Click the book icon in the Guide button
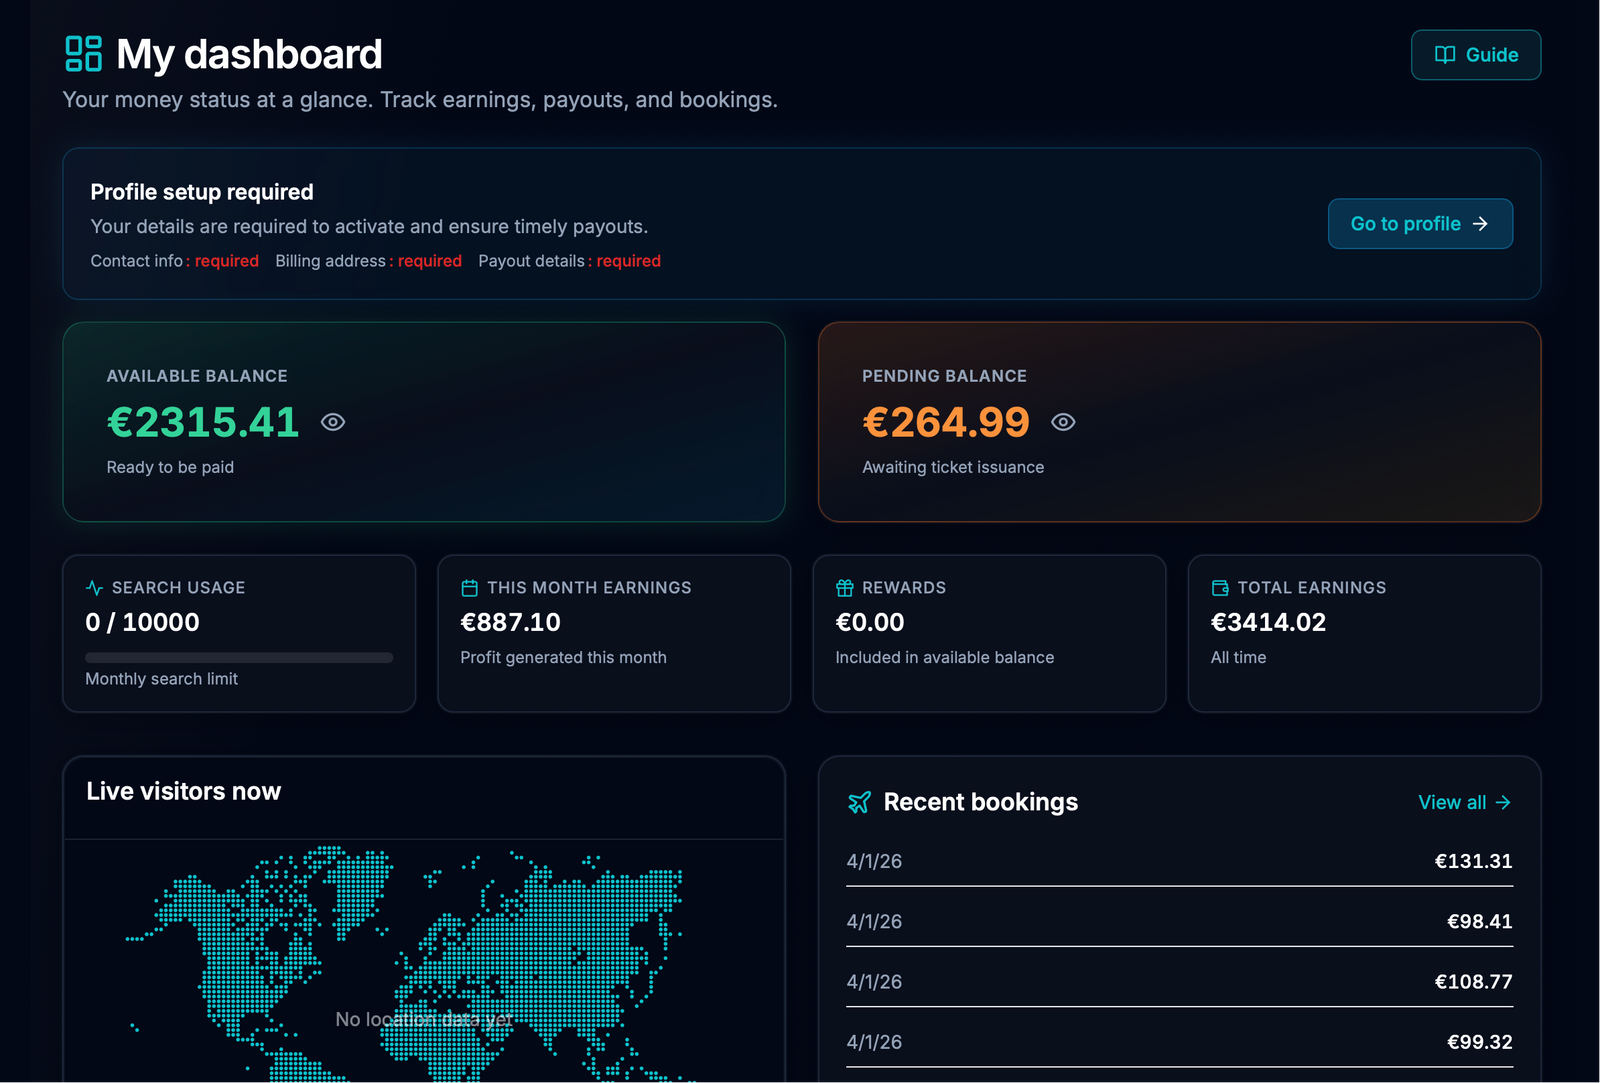Viewport: 1600px width, 1083px height. pyautogui.click(x=1445, y=55)
